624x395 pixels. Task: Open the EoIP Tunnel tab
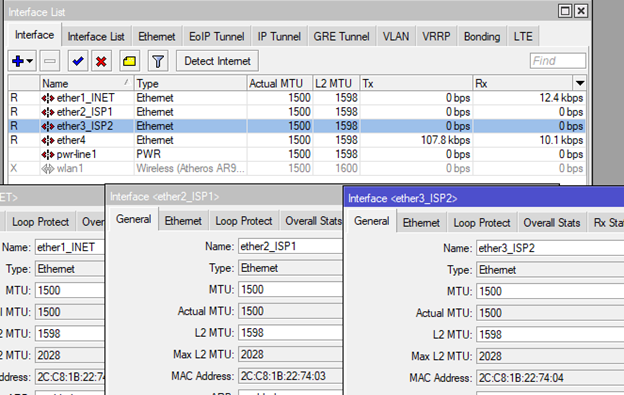pyautogui.click(x=216, y=37)
